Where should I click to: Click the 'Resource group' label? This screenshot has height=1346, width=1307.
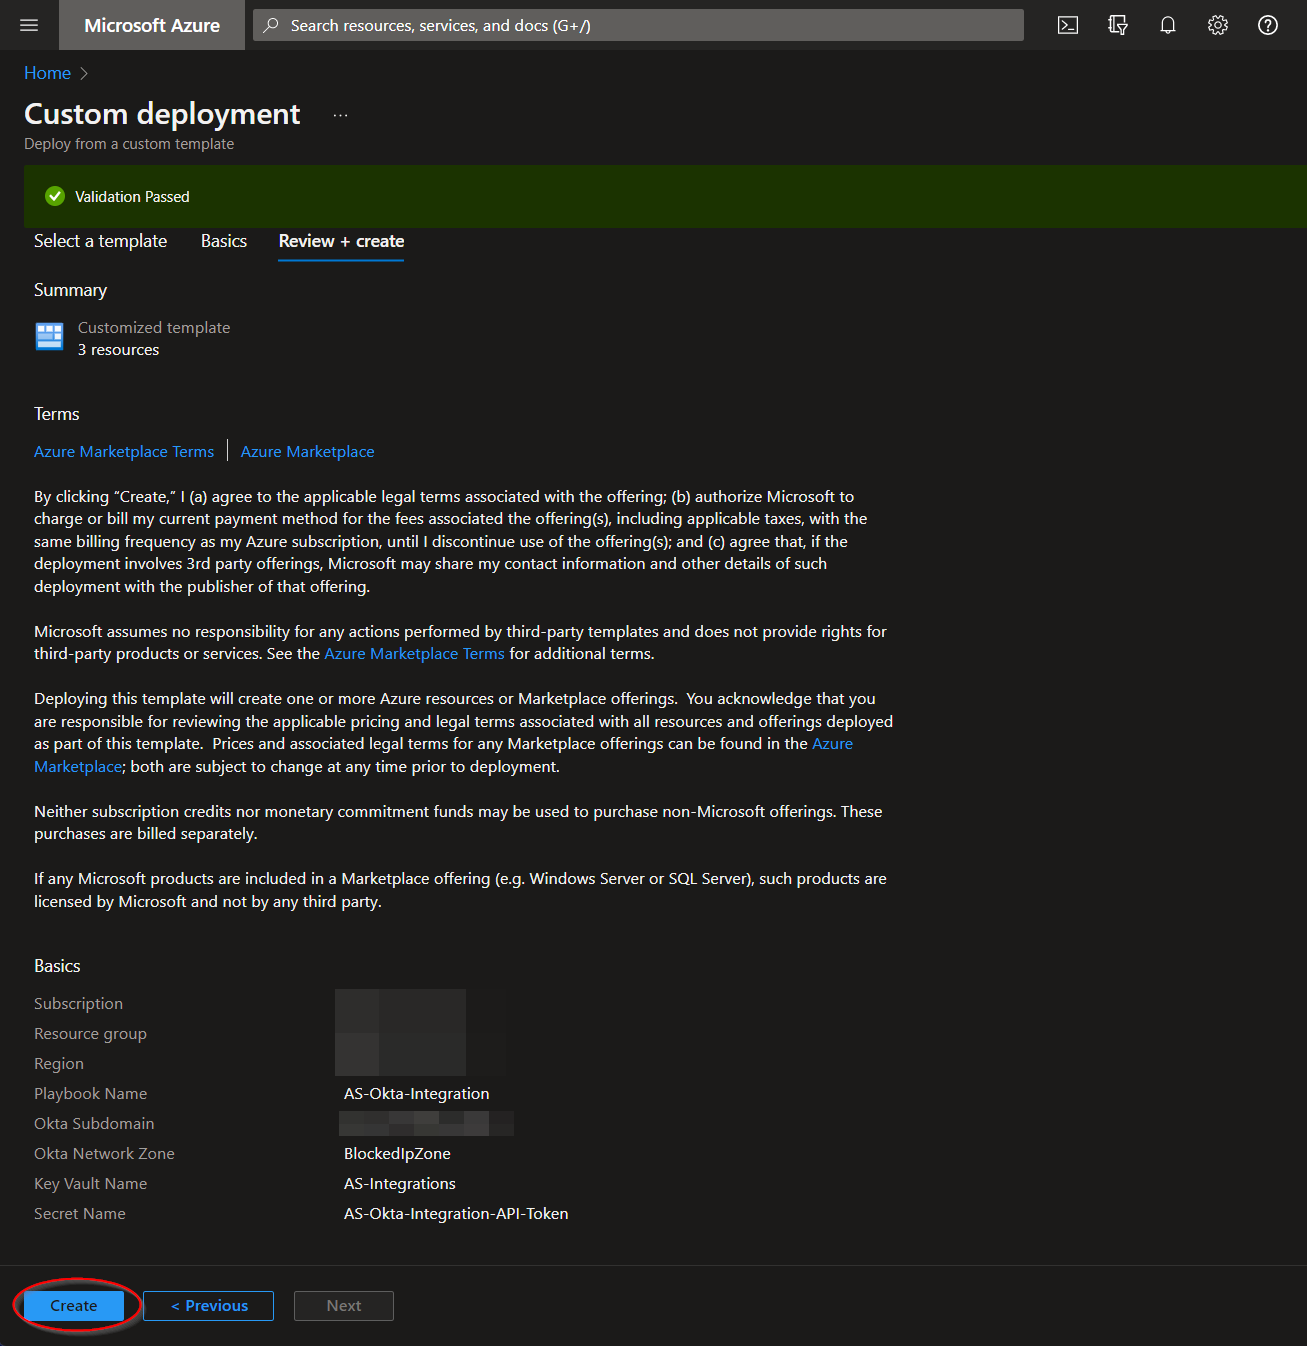90,1034
